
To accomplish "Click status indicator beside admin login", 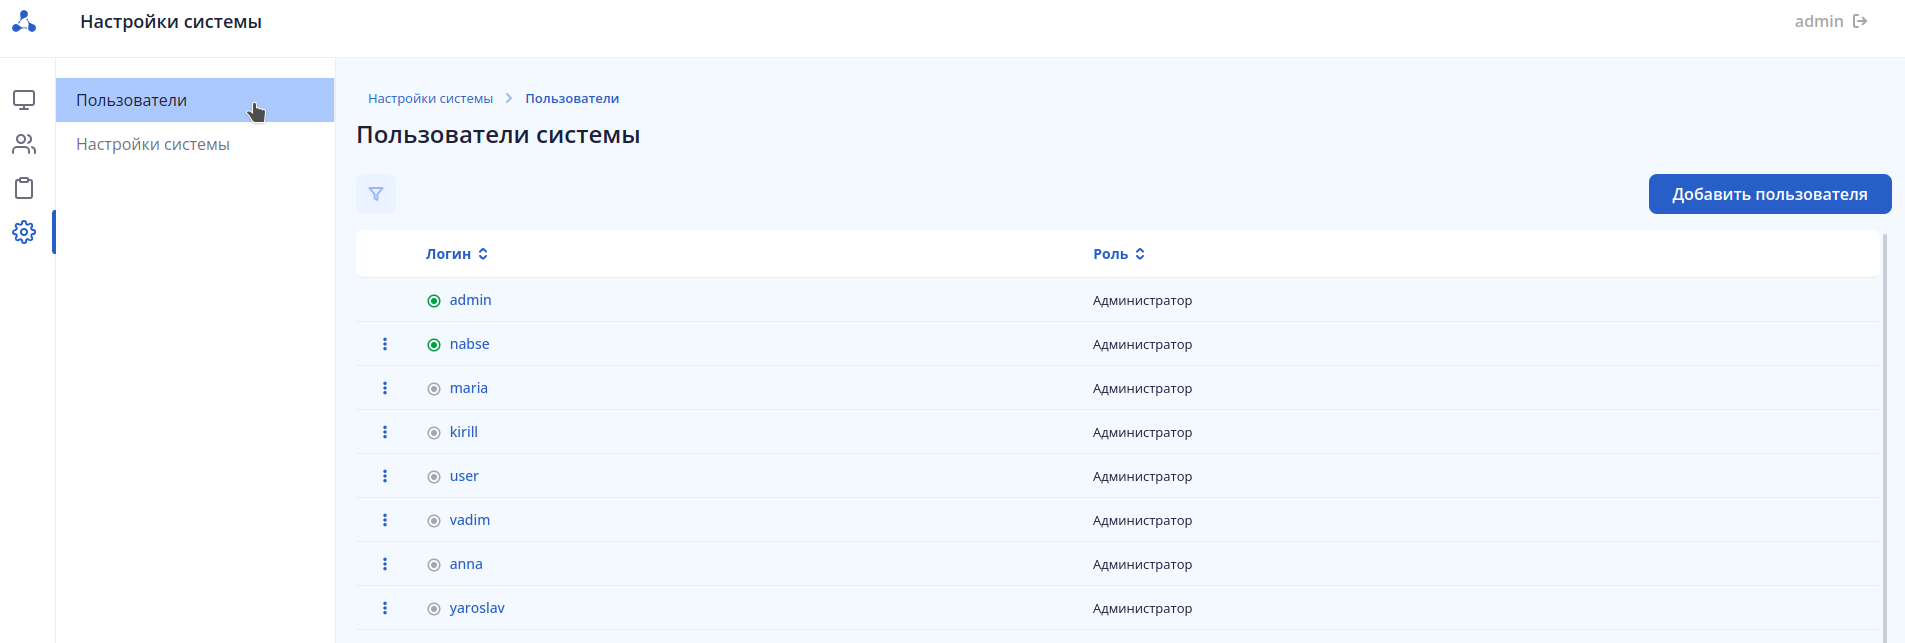I will pos(434,301).
